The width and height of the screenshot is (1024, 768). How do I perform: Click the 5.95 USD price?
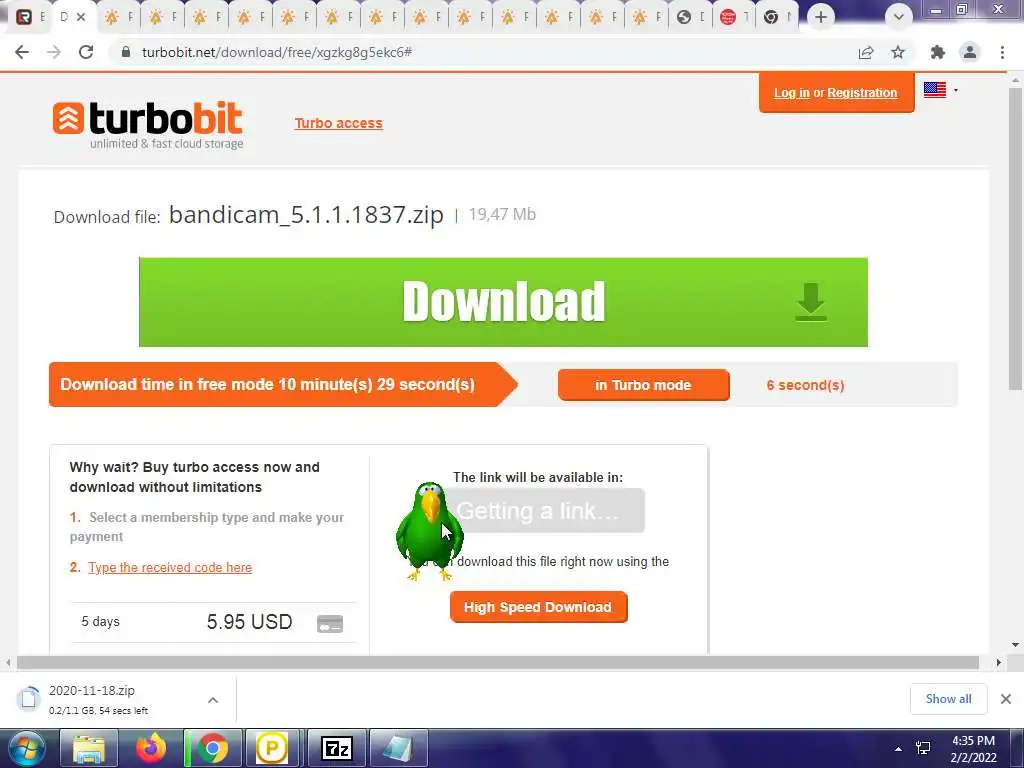[249, 622]
